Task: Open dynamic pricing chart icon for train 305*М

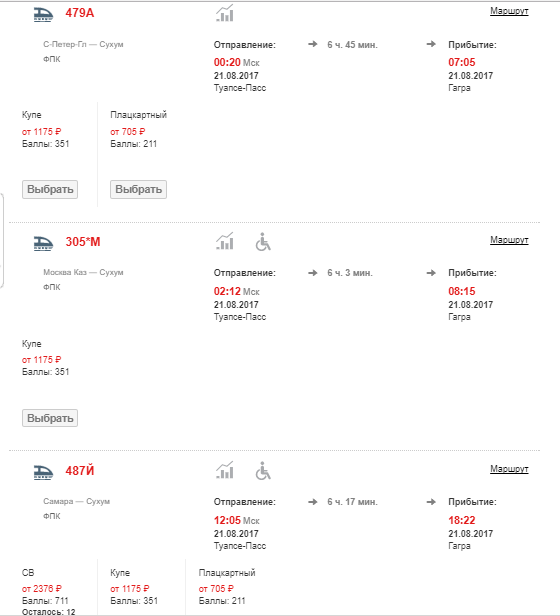Action: [x=225, y=241]
